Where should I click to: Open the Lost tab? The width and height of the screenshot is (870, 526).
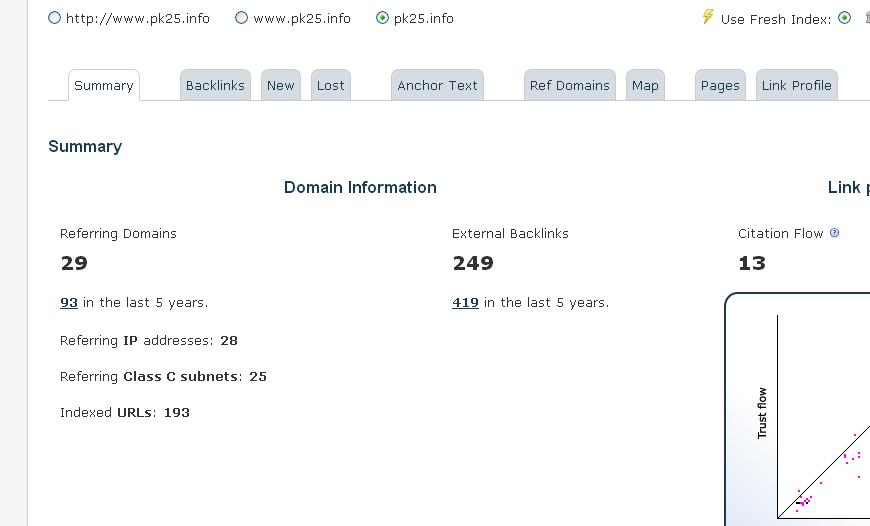[x=331, y=85]
